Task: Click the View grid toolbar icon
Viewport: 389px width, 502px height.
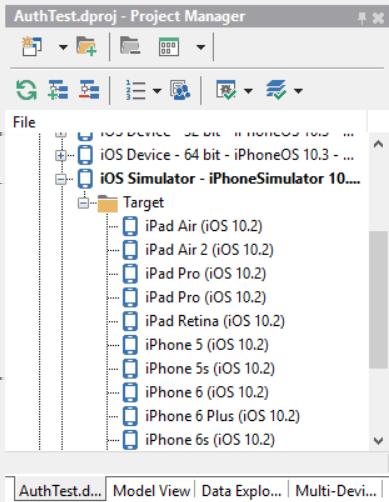Action: pos(169,47)
